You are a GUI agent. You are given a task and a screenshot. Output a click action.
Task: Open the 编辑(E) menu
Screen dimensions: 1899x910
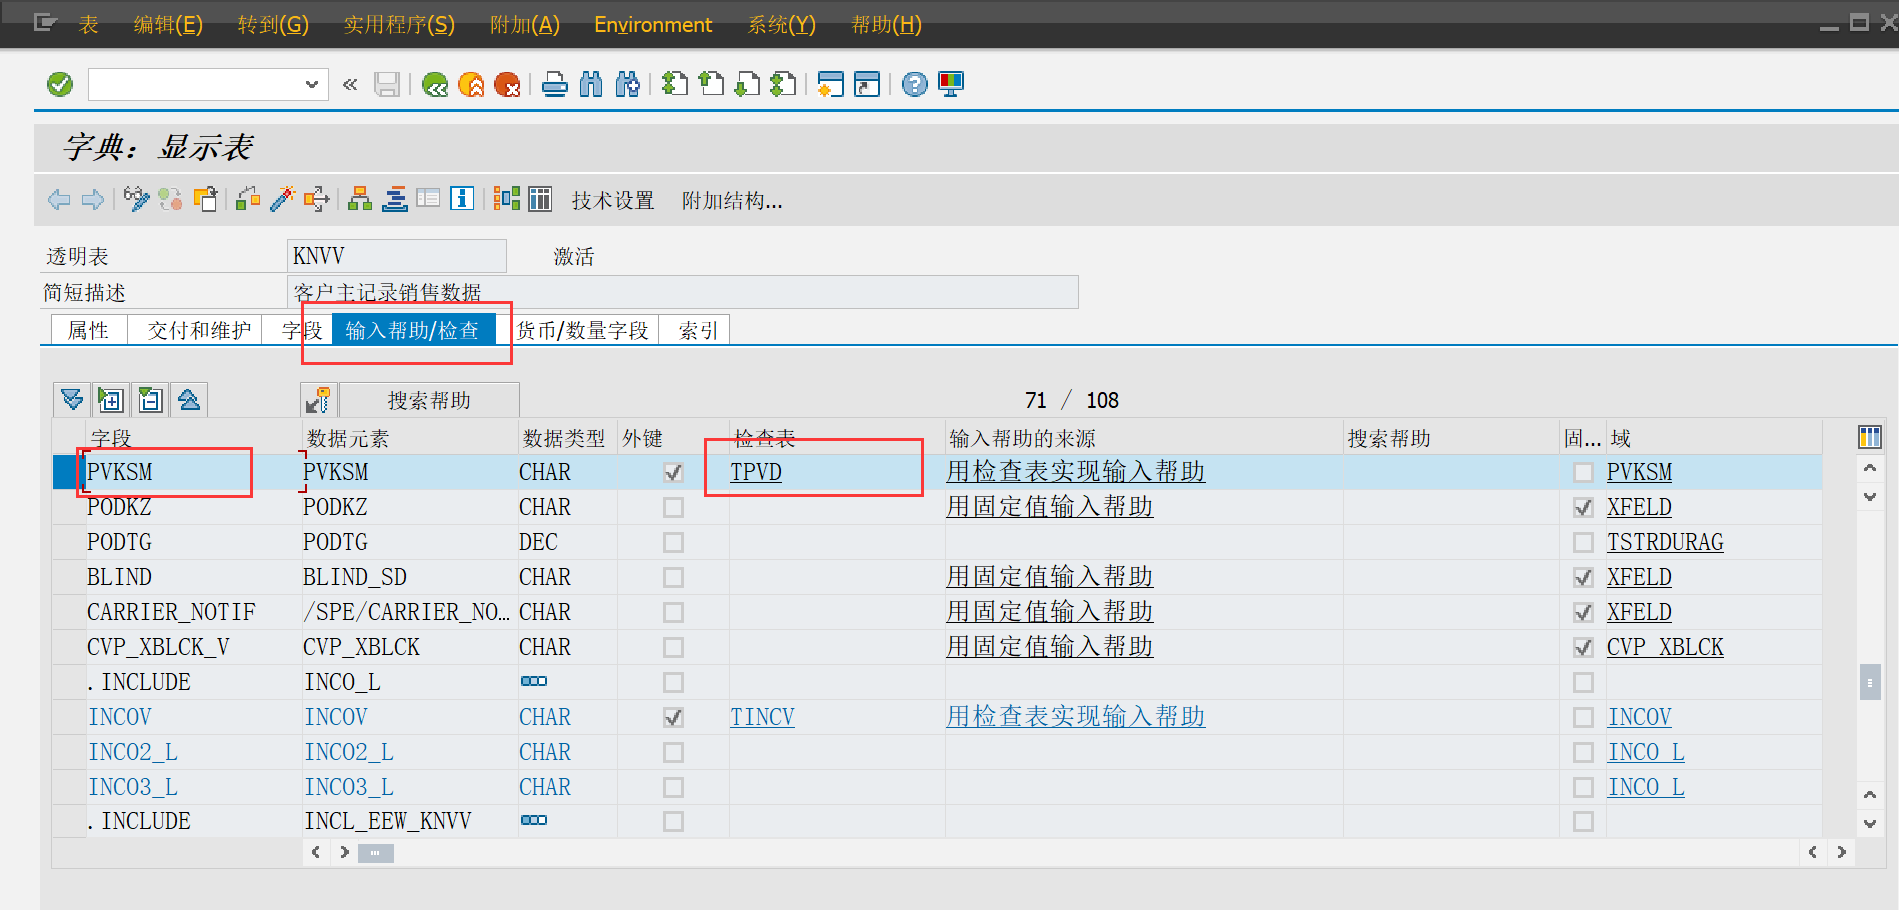point(168,25)
